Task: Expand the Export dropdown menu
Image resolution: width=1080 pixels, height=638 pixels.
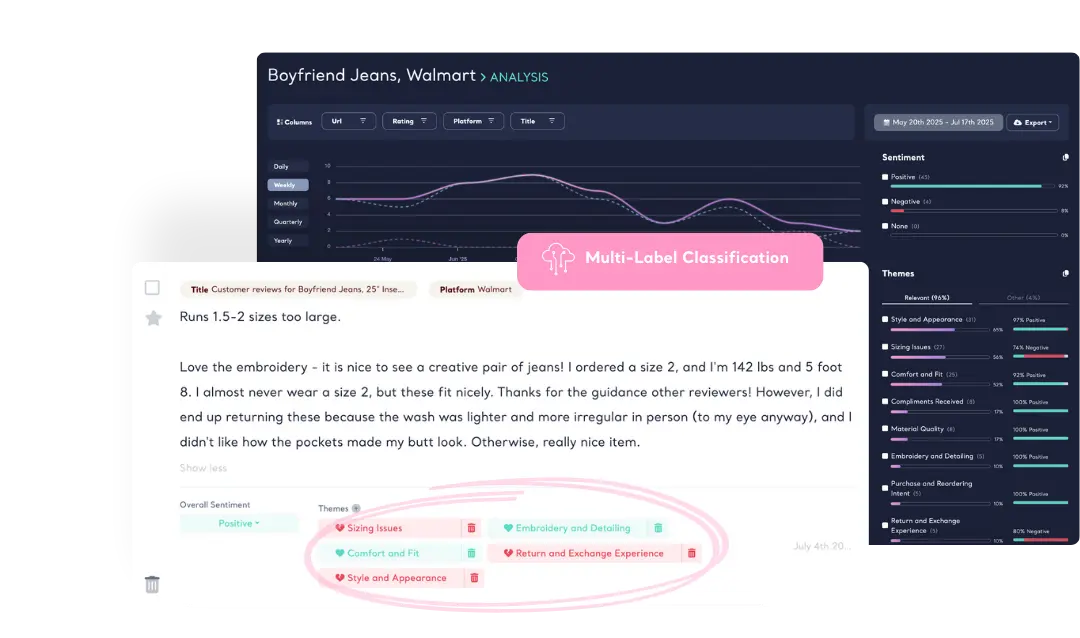Action: point(1032,122)
